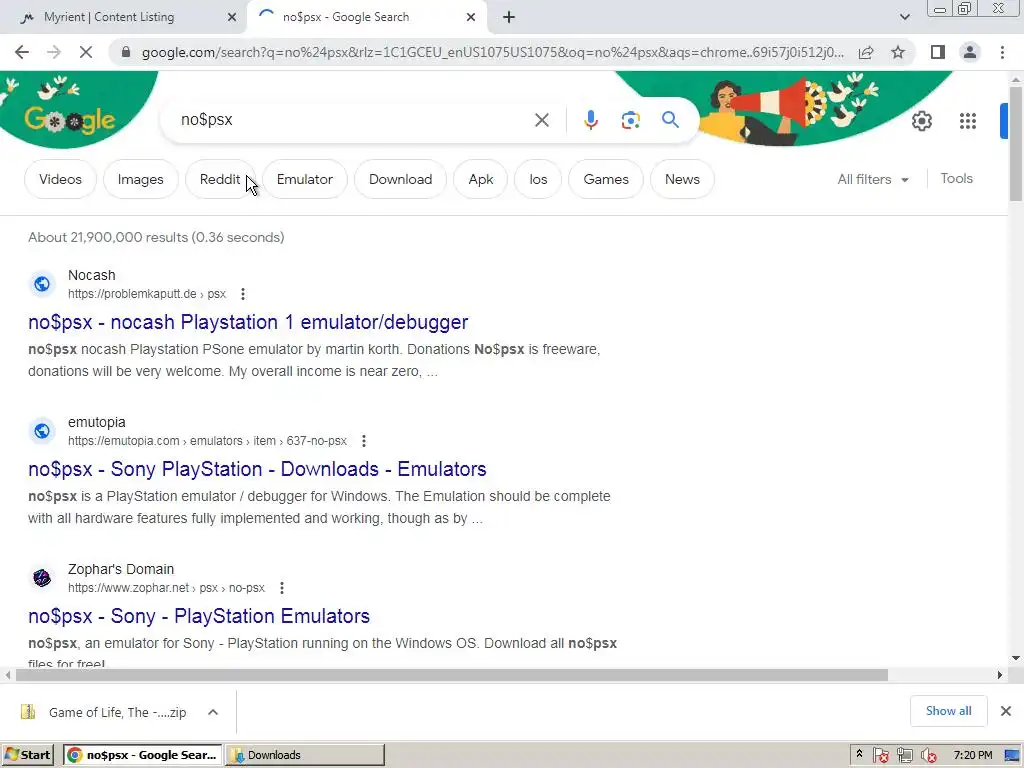Click scroll right arrow on horizontal scrollbar
Viewport: 1024px width, 768px height.
click(999, 675)
